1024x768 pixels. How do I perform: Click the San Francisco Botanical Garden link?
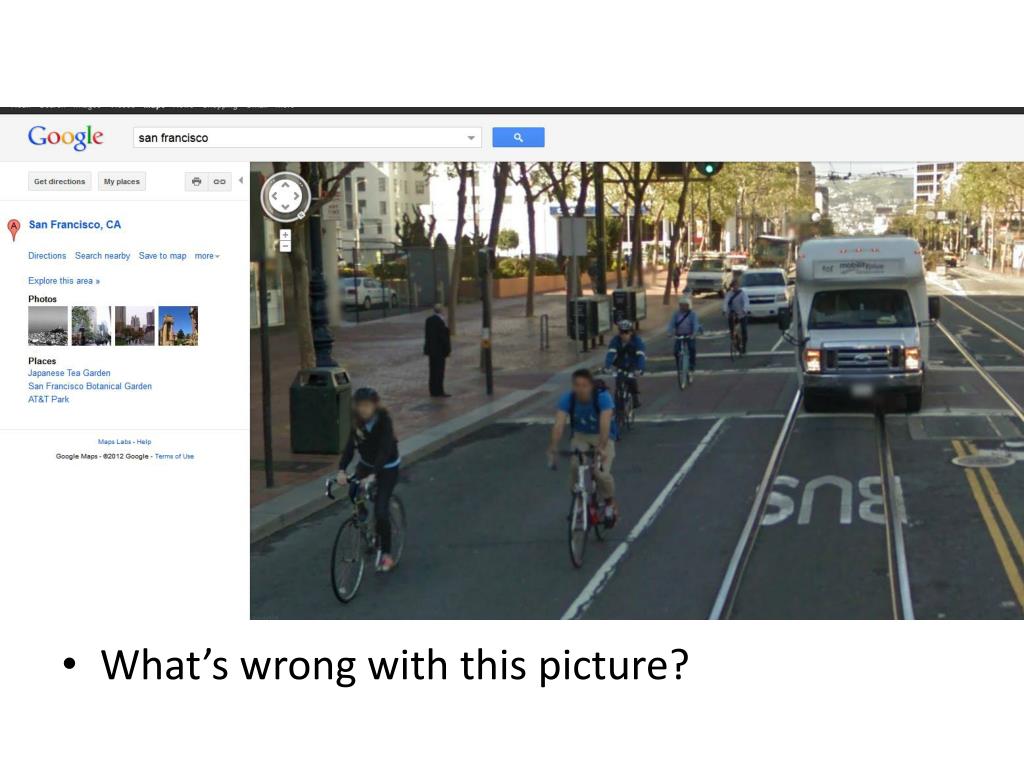coord(90,386)
